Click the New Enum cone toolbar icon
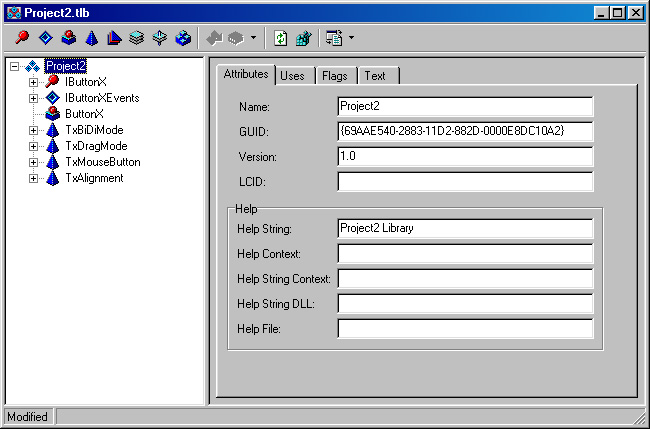650x429 pixels. click(x=91, y=38)
